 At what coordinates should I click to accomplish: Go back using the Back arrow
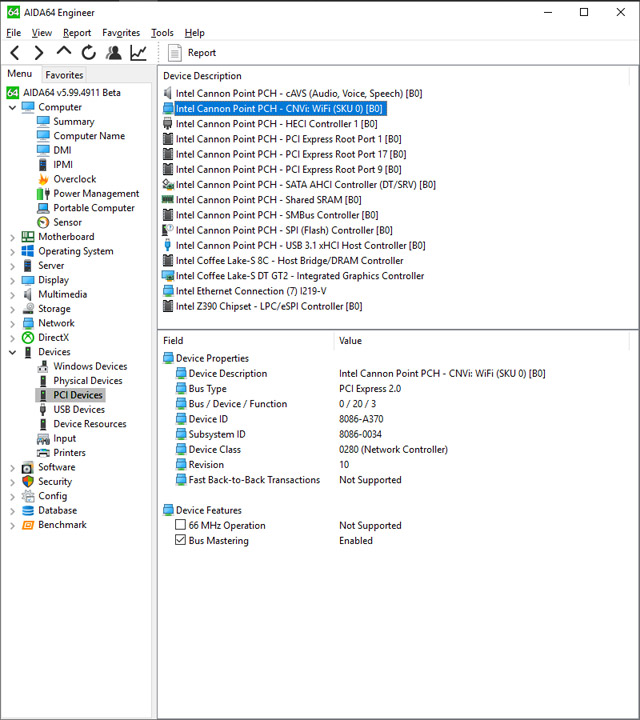pyautogui.click(x=15, y=53)
